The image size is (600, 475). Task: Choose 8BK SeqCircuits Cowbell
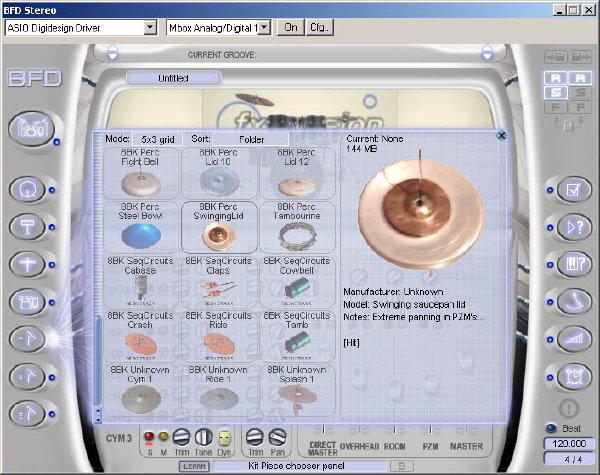point(297,282)
